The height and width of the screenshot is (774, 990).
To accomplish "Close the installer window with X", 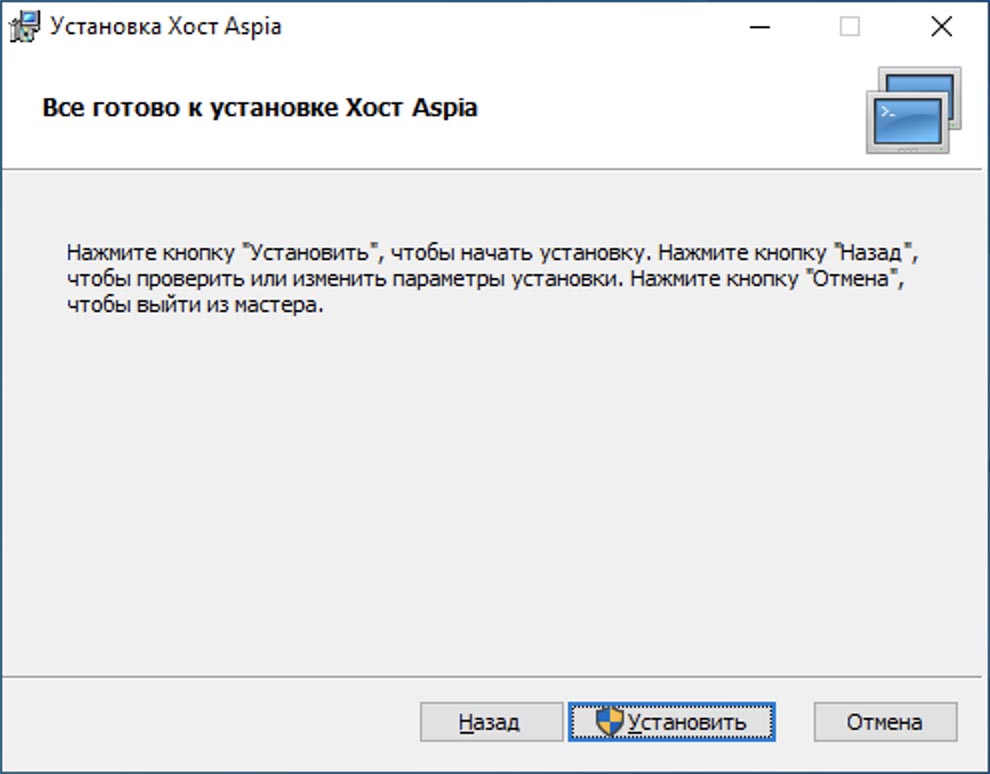I will 941,27.
